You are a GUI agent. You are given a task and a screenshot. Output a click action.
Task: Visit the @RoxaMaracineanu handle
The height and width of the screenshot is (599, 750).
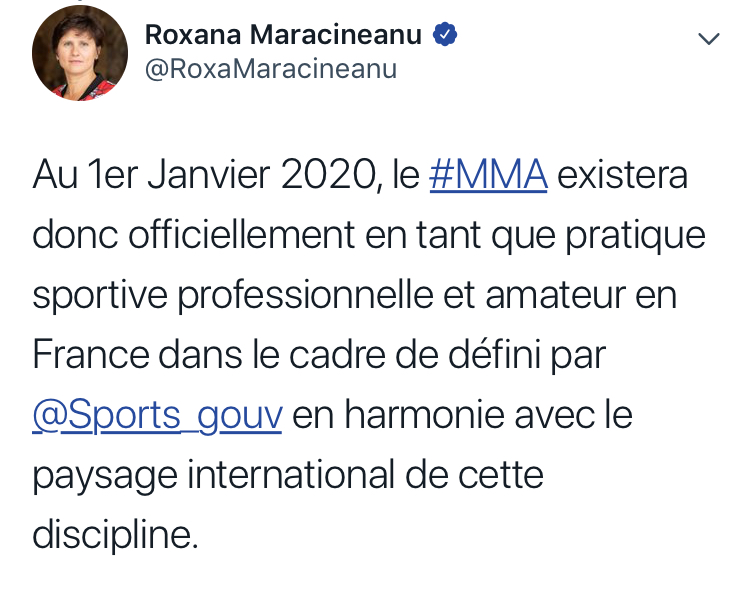(x=271, y=69)
